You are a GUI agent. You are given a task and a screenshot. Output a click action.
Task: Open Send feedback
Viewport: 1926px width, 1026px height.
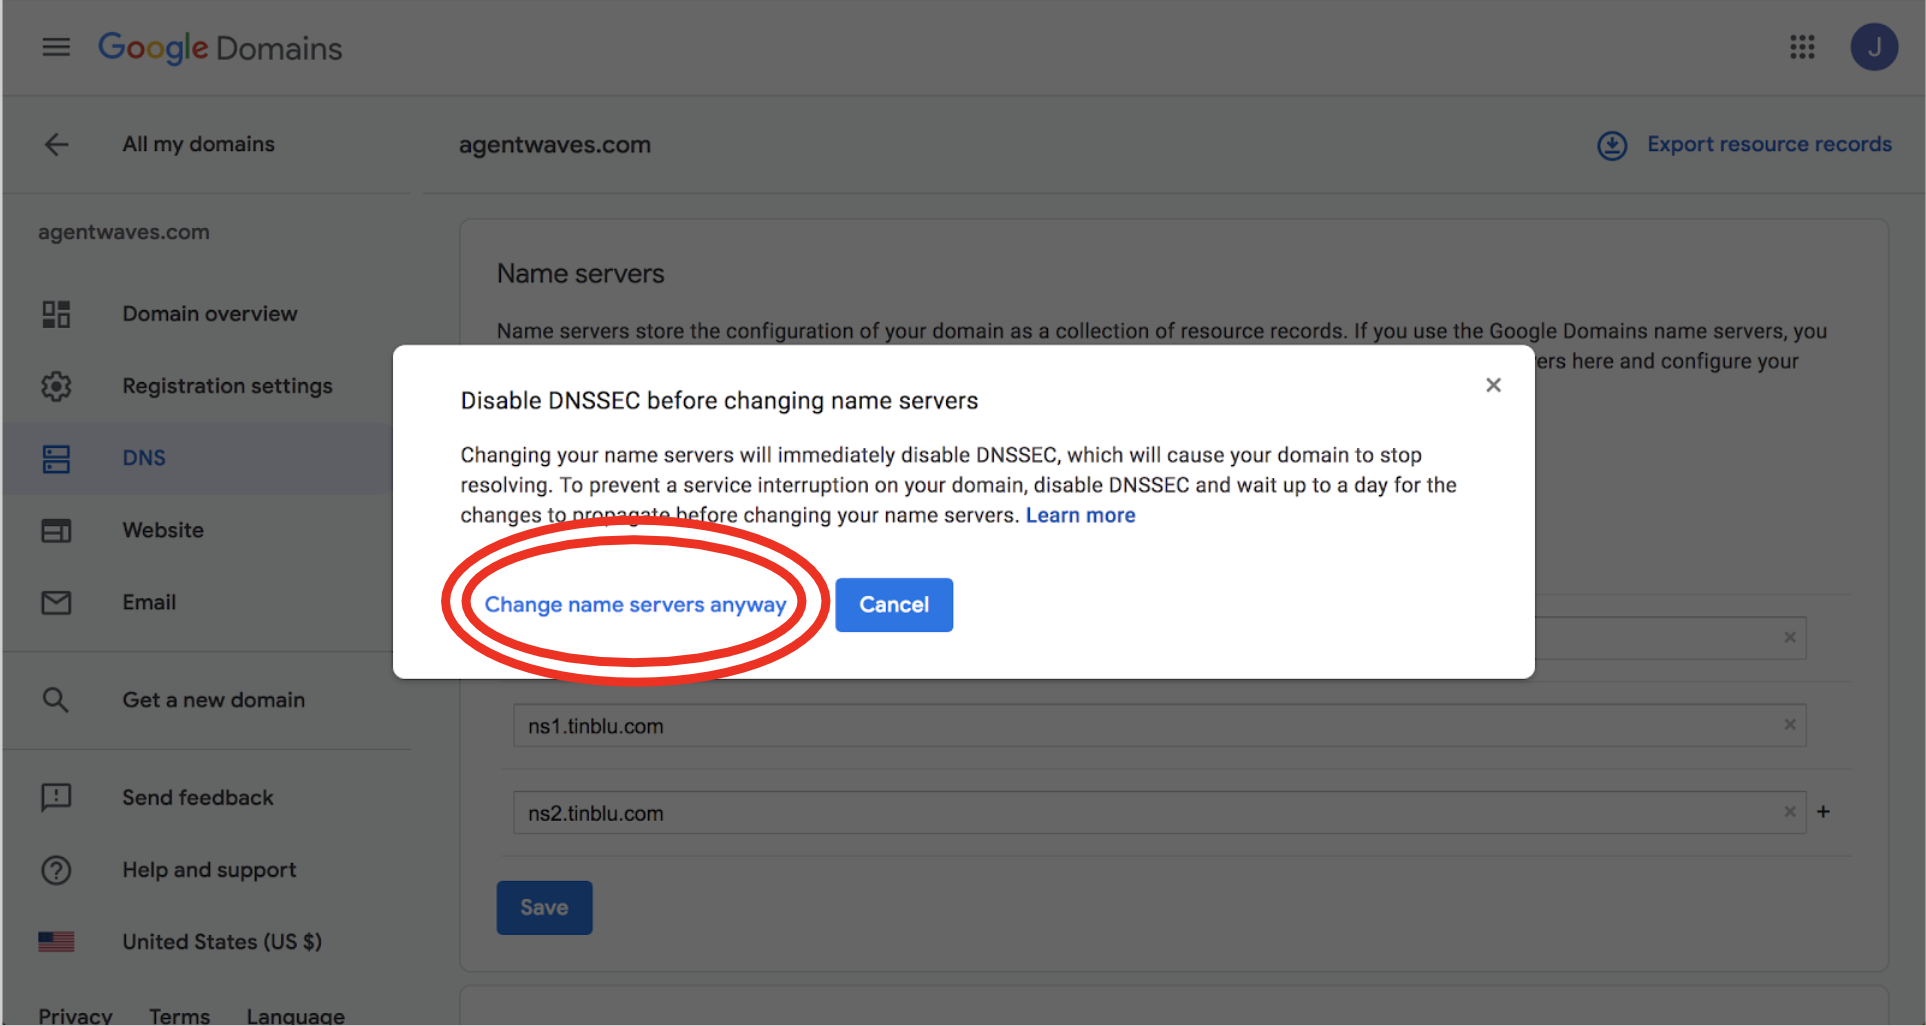(x=198, y=797)
